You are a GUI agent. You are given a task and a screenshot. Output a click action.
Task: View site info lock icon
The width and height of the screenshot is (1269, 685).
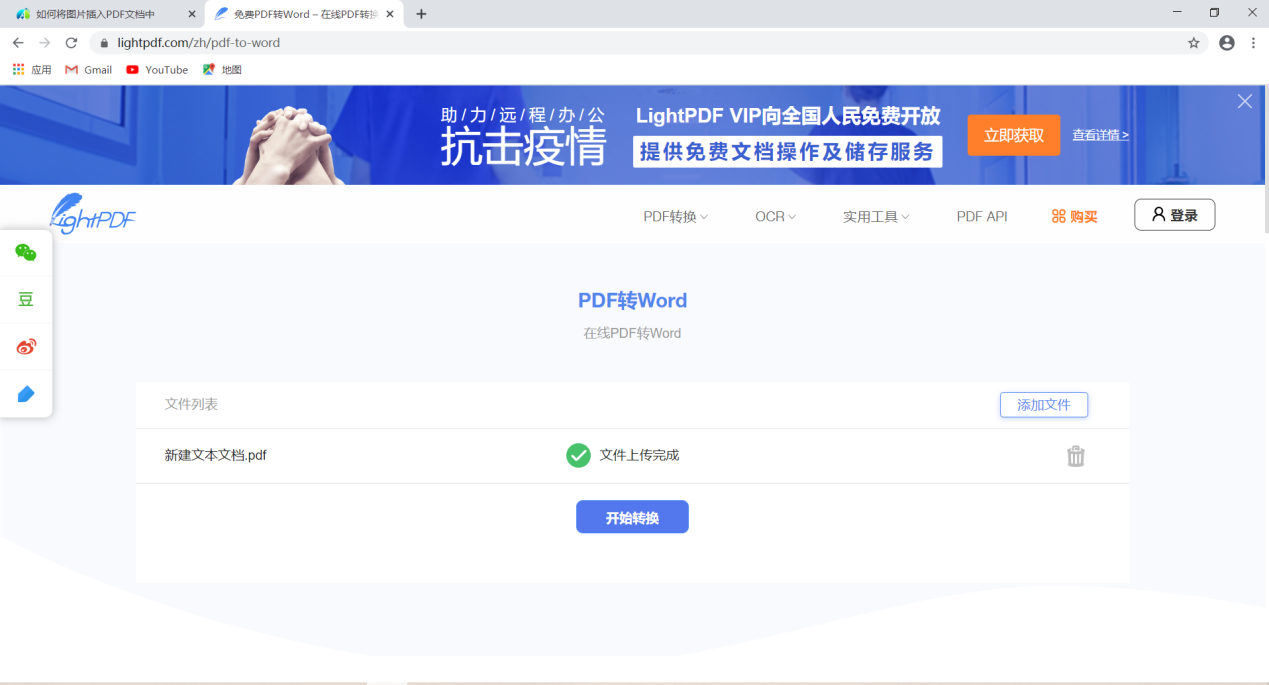coord(104,43)
